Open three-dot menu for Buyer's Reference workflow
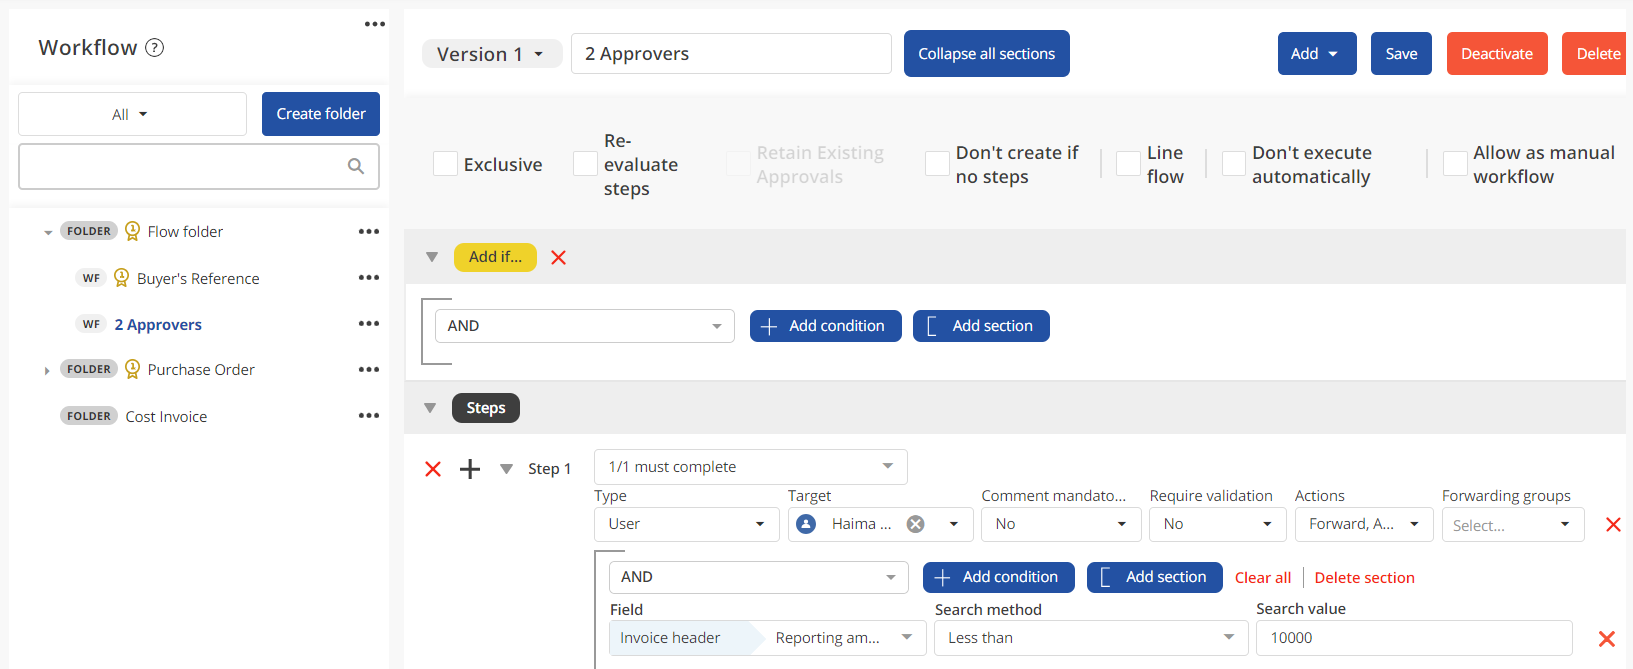The image size is (1633, 669). 369,278
